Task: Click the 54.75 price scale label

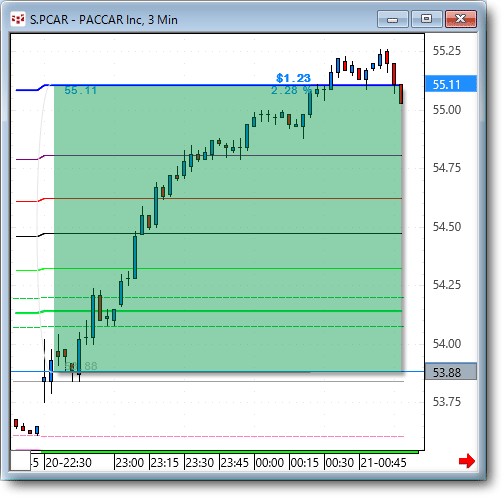Action: 447,168
